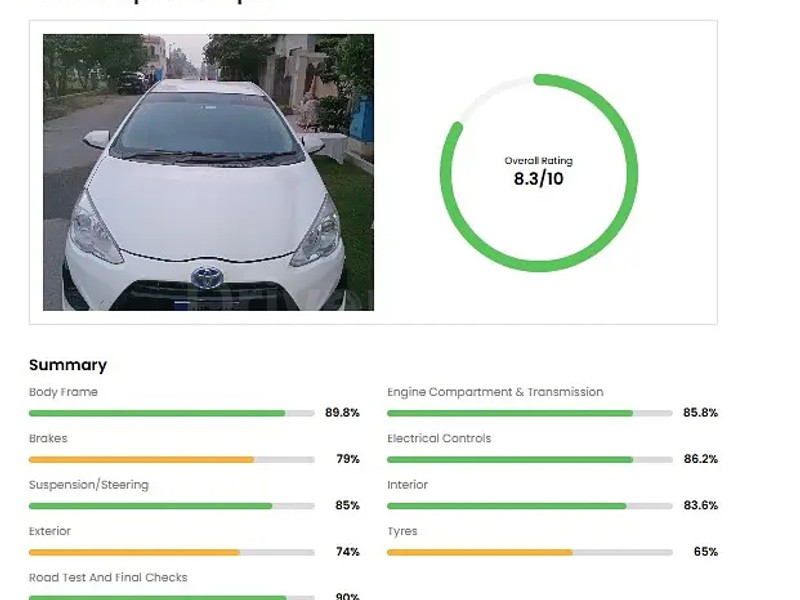Click the white Toyota car photo
Viewport: 800px width, 600px height.
pyautogui.click(x=208, y=172)
